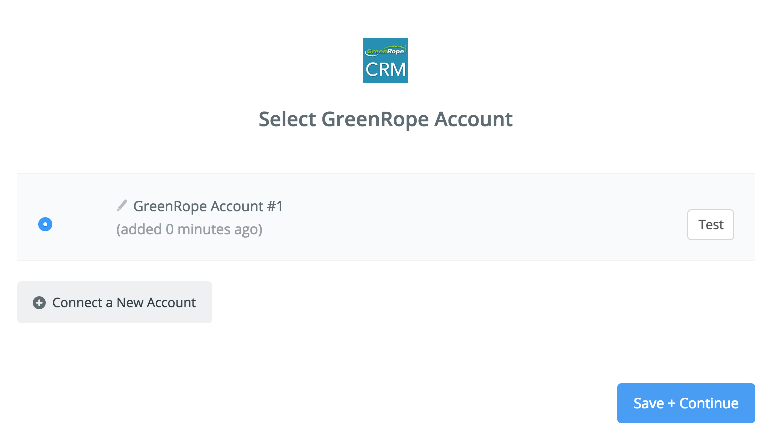Click the GreenRope Account #1 name label
This screenshot has height=443, width=771.
click(x=208, y=206)
